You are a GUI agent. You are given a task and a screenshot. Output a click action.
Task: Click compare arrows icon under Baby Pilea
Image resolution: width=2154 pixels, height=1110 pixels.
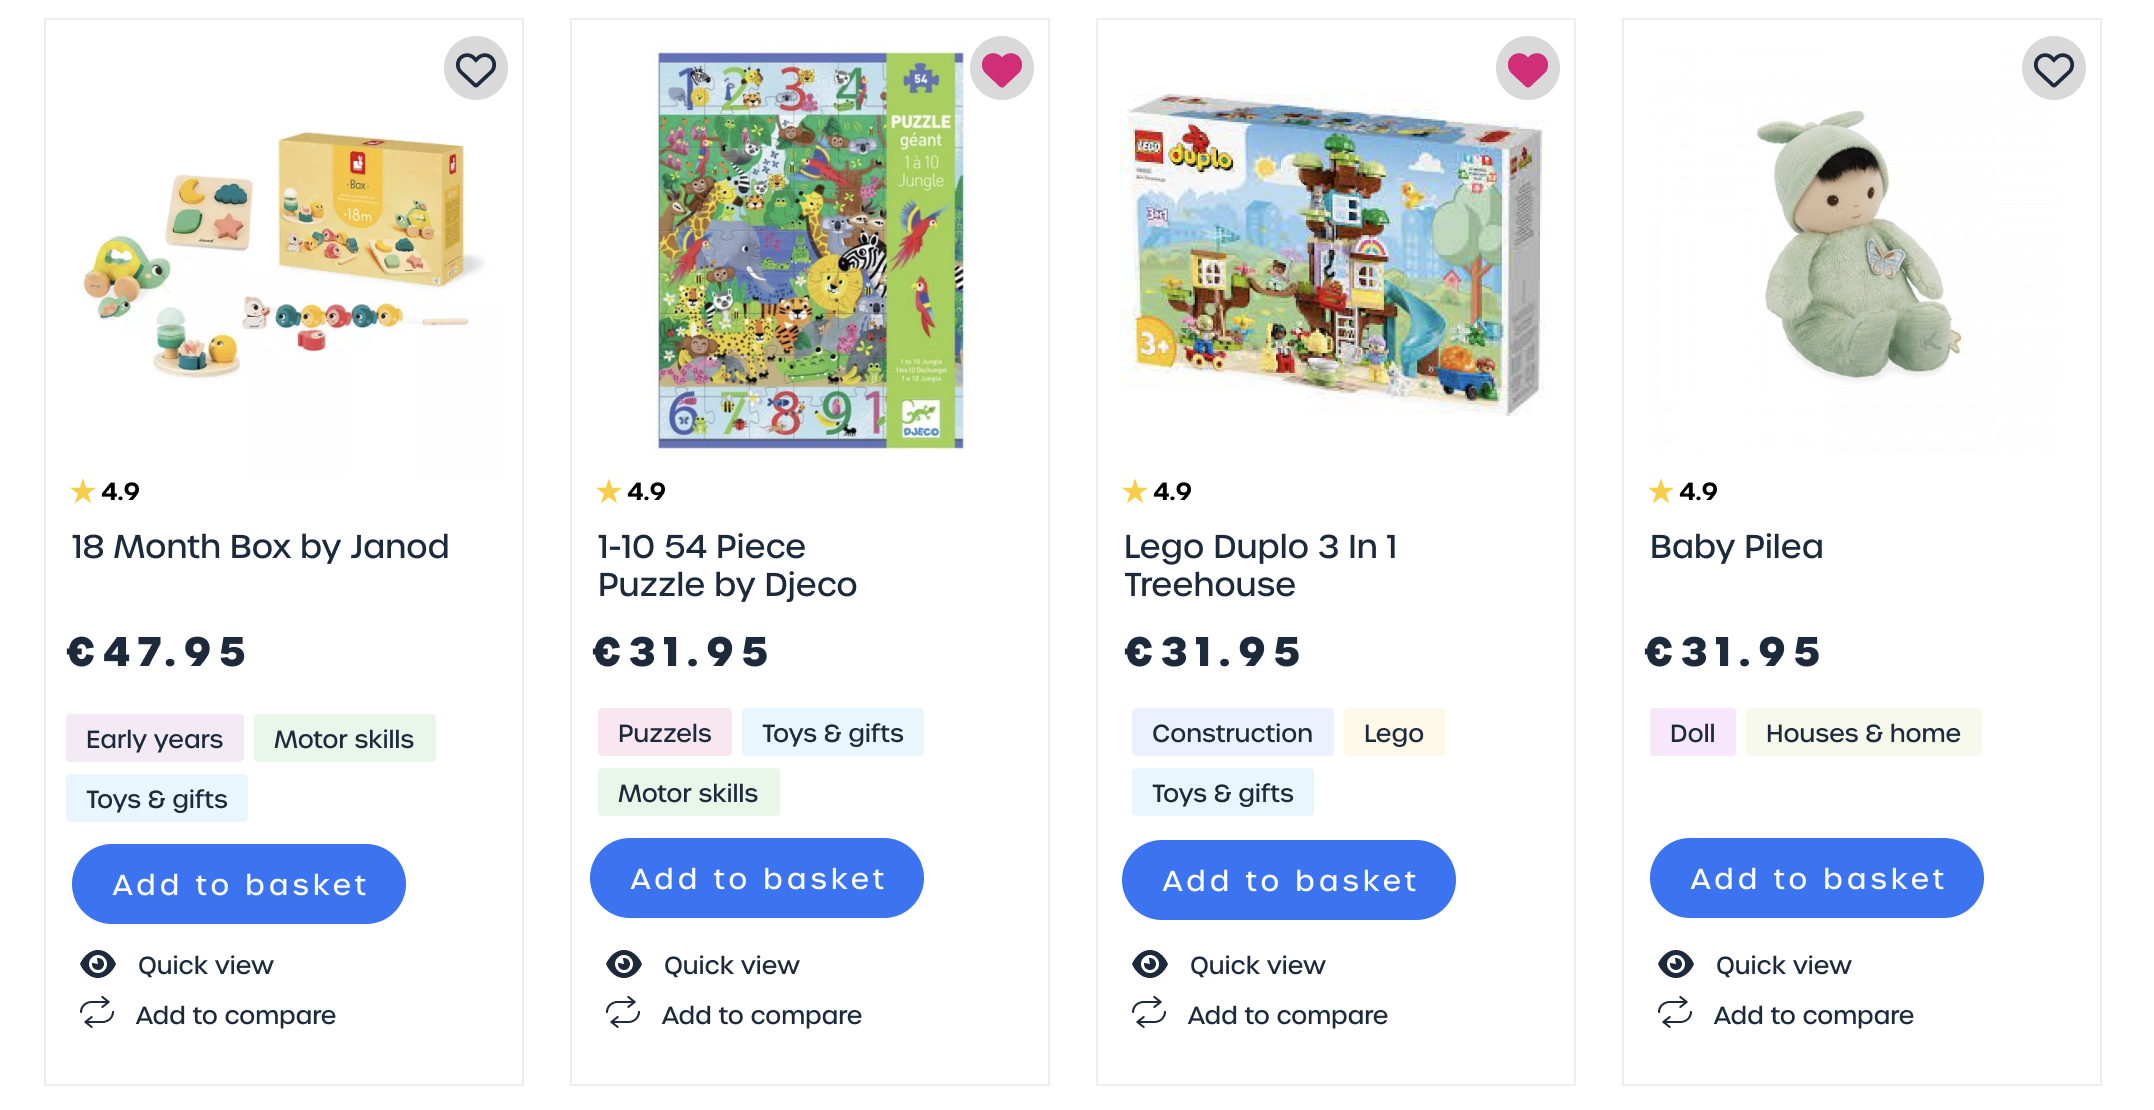click(1675, 1013)
